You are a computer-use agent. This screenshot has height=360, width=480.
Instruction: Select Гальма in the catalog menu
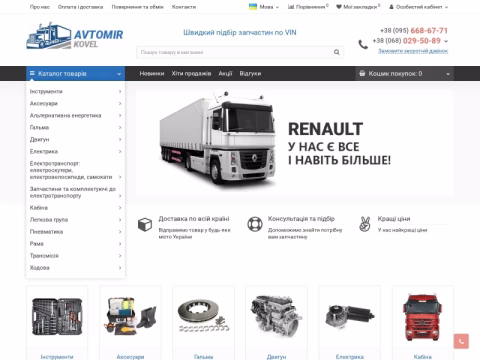coord(39,127)
